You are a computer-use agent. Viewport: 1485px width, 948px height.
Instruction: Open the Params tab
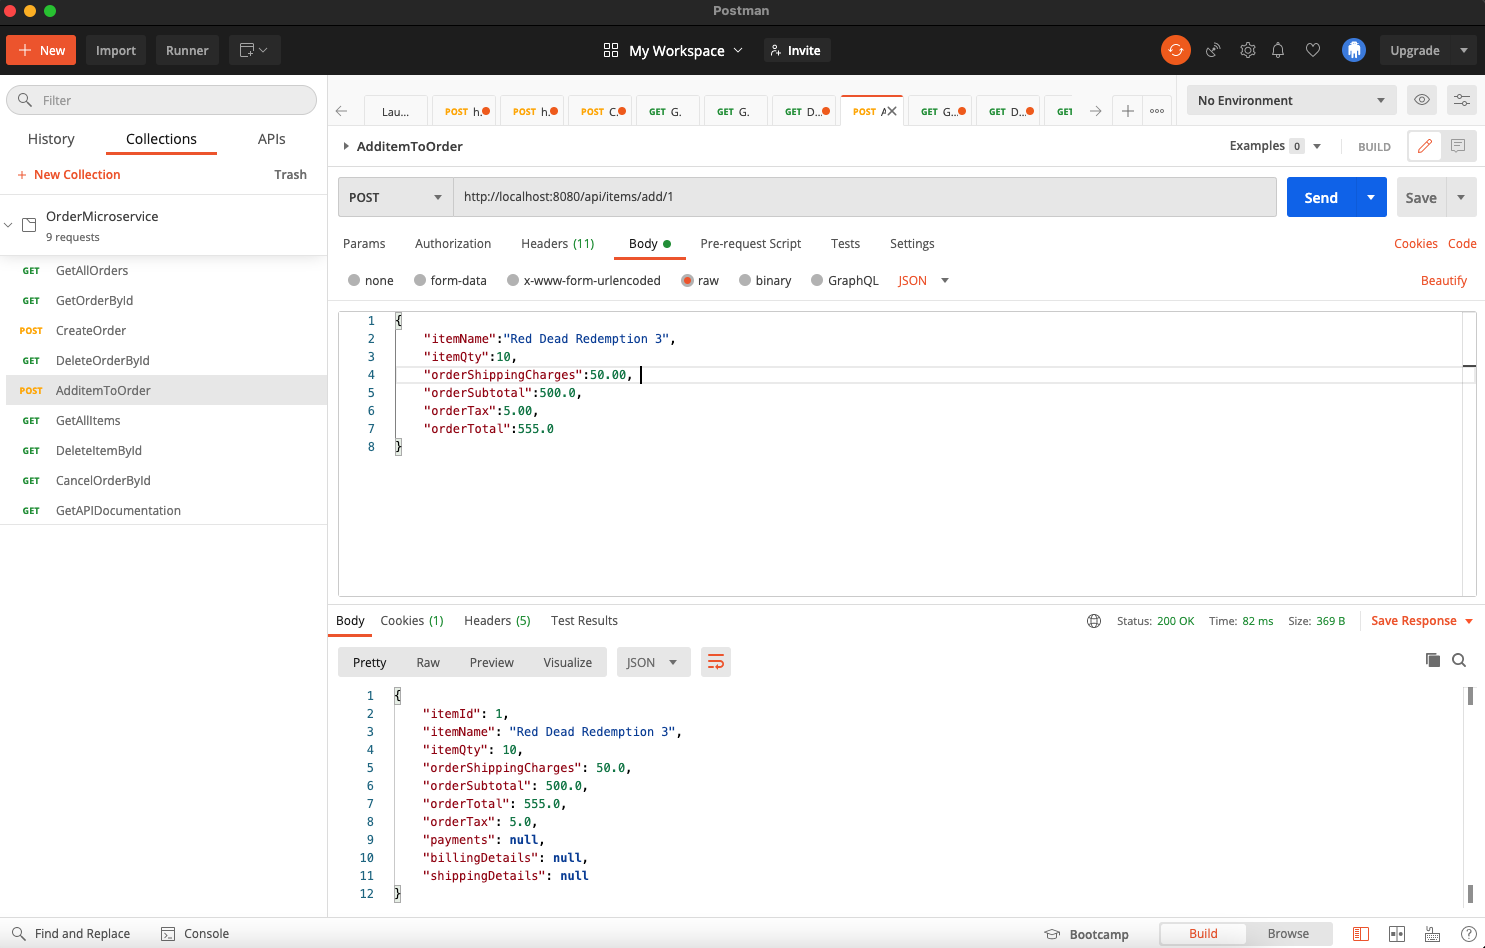(x=364, y=244)
